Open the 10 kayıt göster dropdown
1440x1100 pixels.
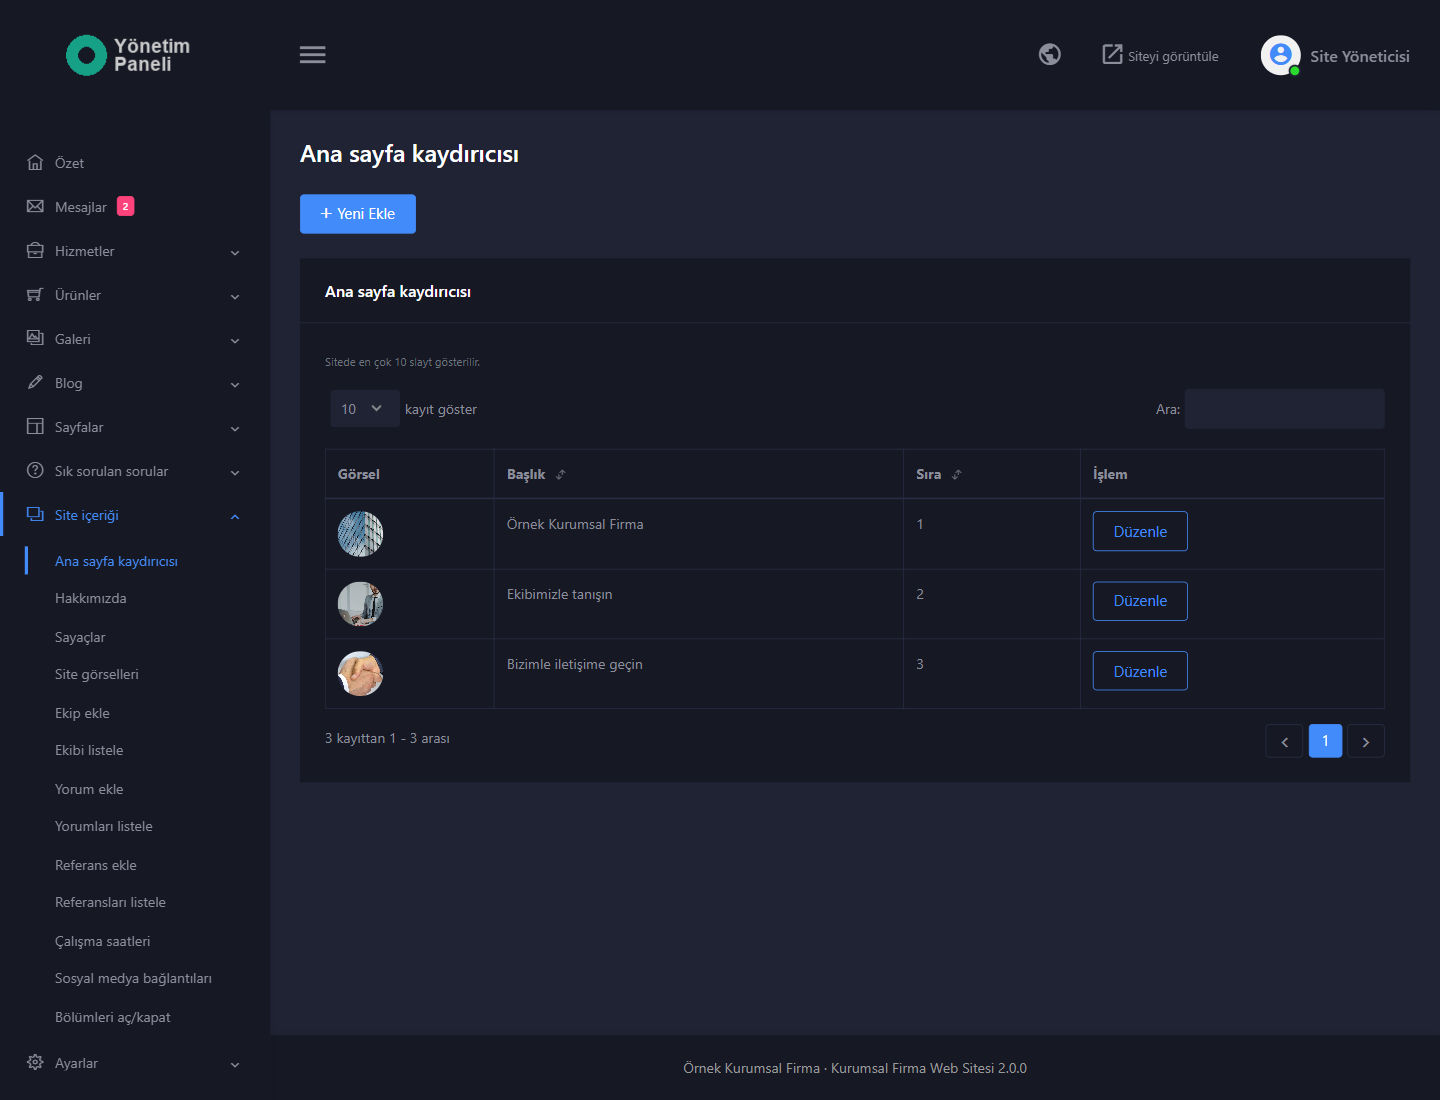[x=365, y=408]
